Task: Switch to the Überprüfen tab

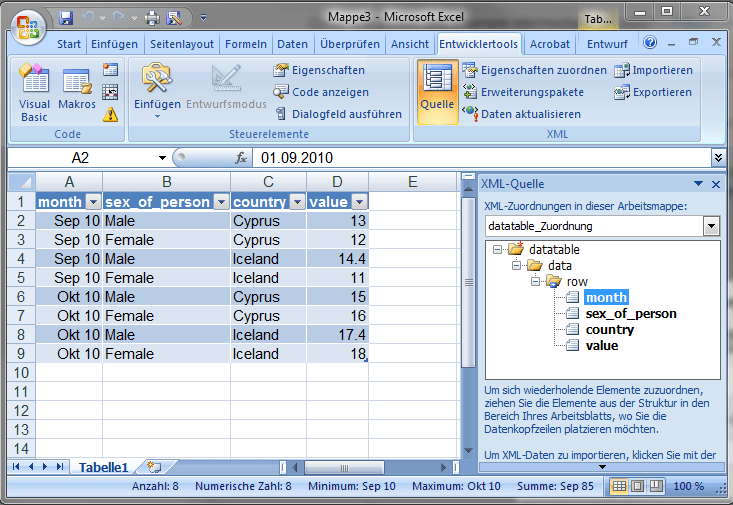Action: pos(350,44)
